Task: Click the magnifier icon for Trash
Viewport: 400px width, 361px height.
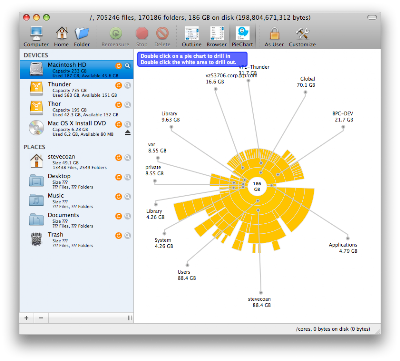Action: click(x=127, y=236)
